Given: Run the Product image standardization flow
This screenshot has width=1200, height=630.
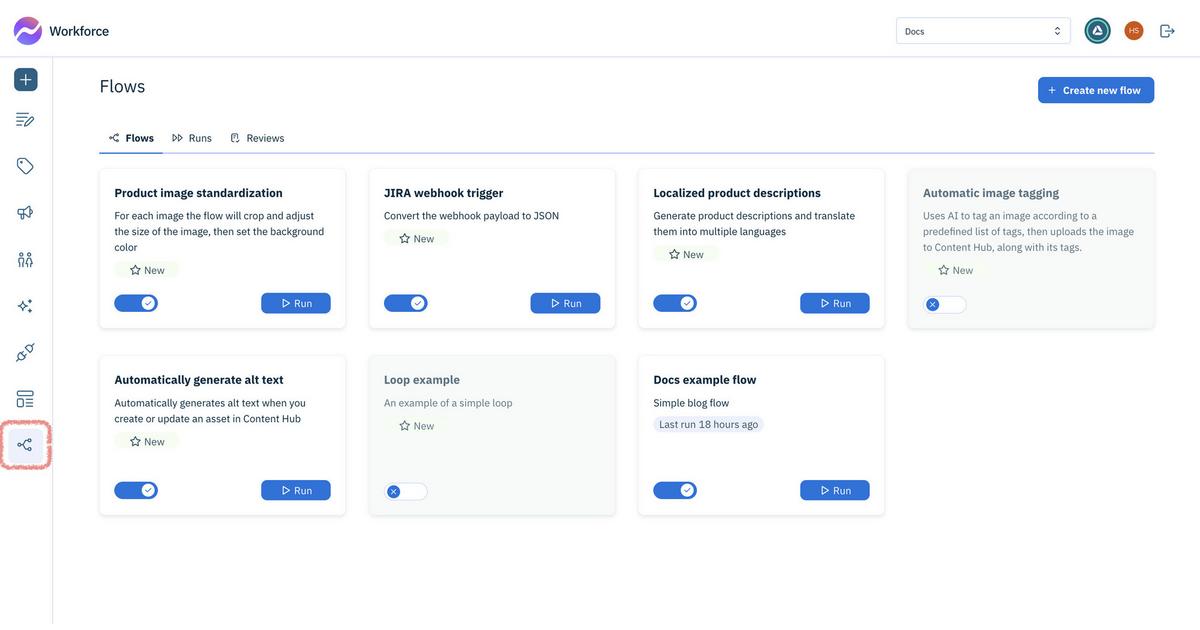Looking at the screenshot, I should (x=296, y=303).
